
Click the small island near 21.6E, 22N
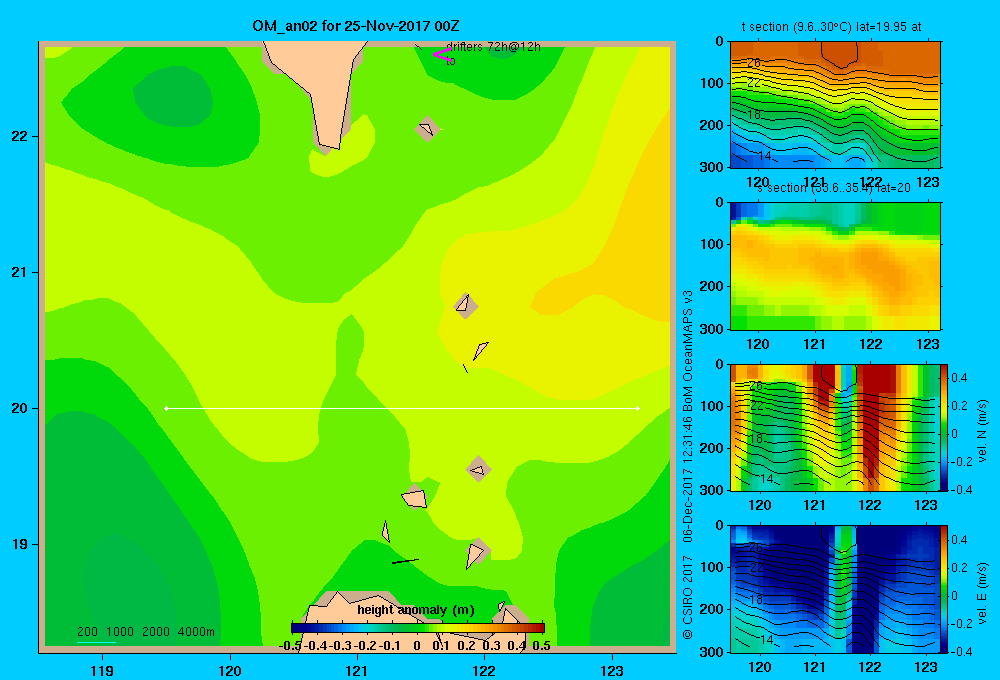click(x=427, y=129)
